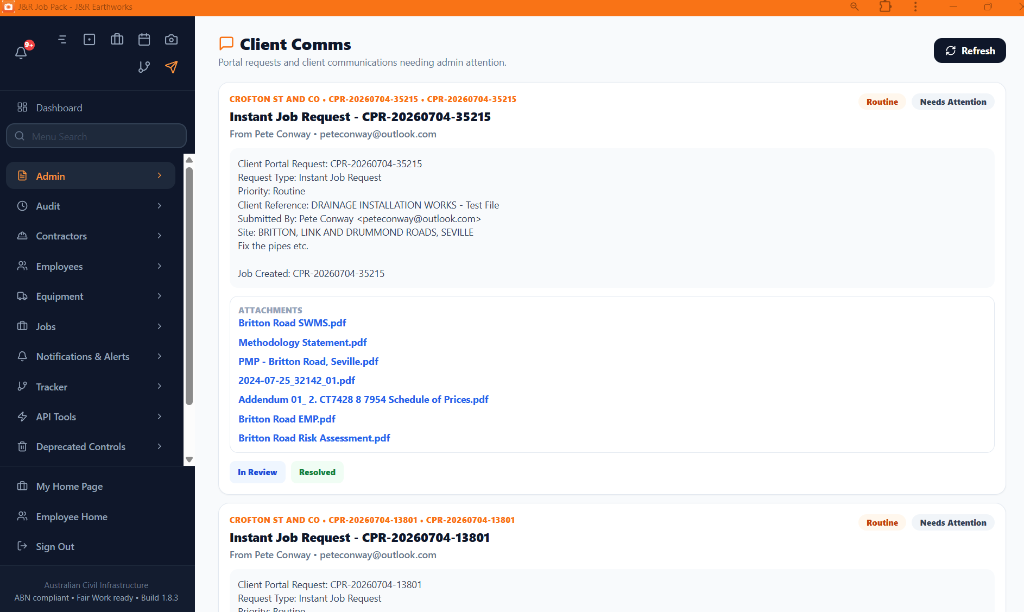This screenshot has height=612, width=1024.
Task: Mark CPR-20260704-35215 request as Resolved
Action: coord(317,472)
